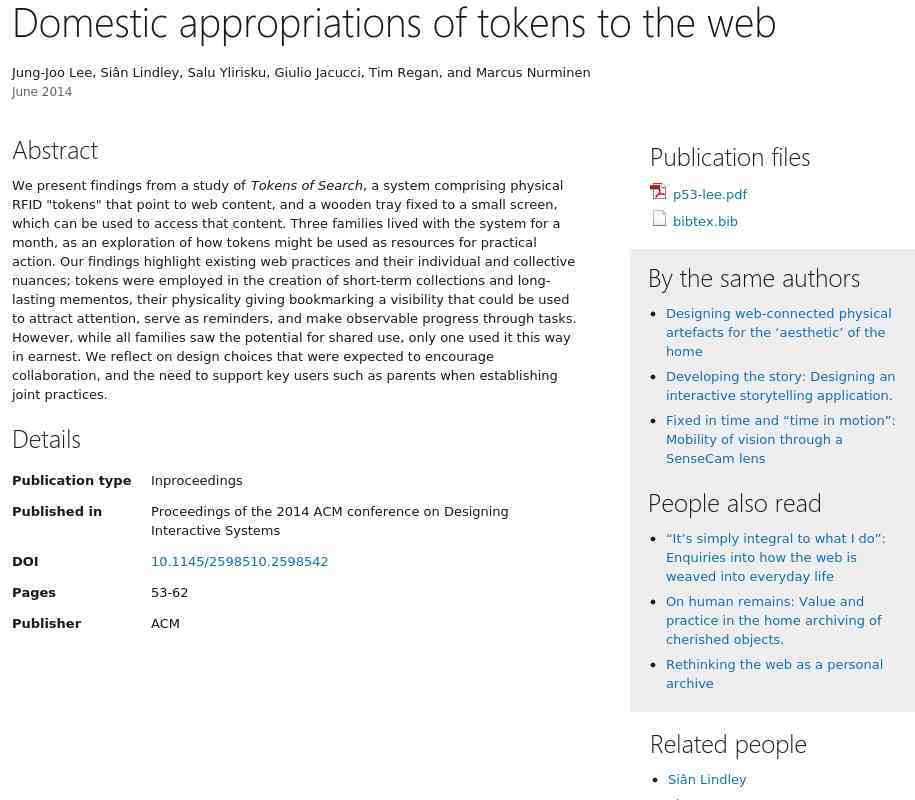
Task: Click the PDF file icon
Action: (x=658, y=191)
